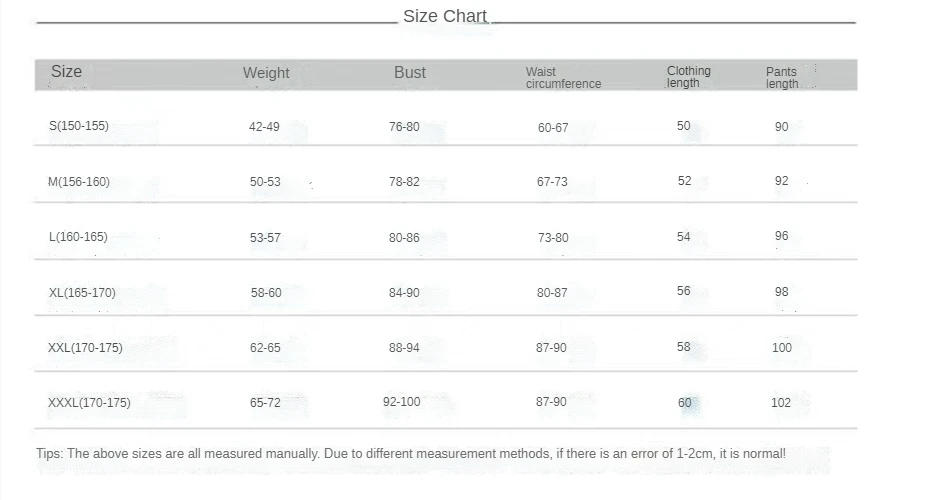This screenshot has height=500, width=931.
Task: Click the 73-80 waist value
Action: point(553,238)
